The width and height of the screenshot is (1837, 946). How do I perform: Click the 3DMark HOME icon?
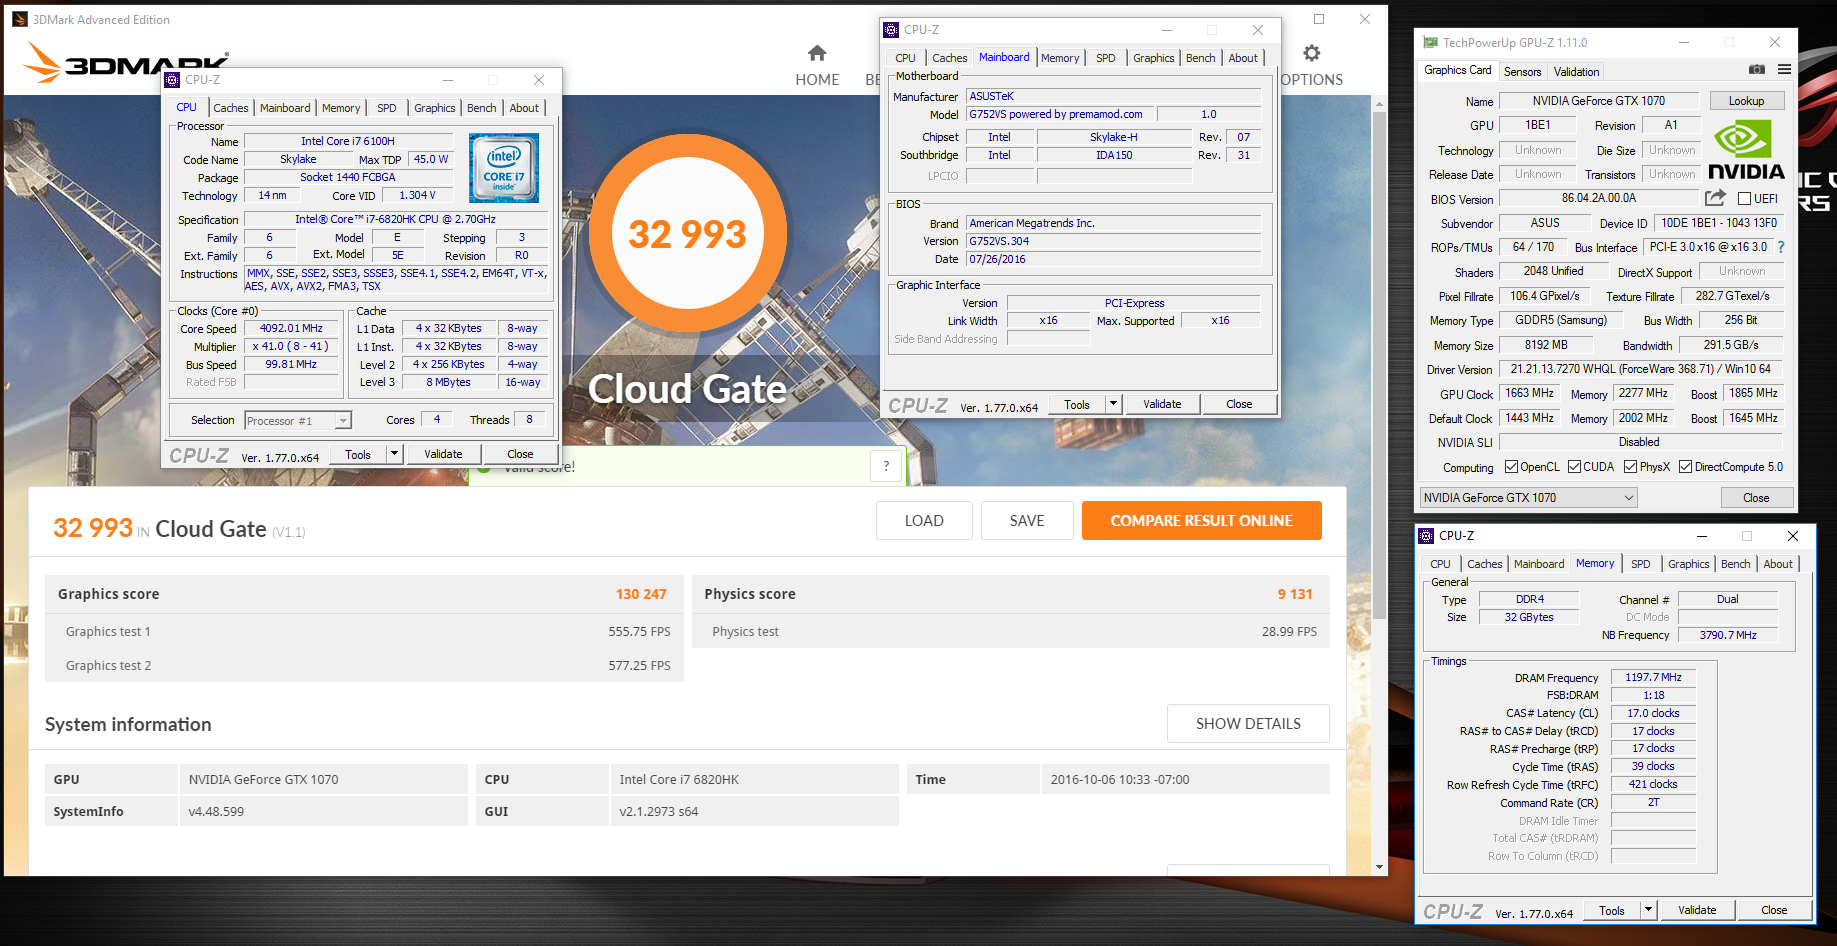(817, 53)
